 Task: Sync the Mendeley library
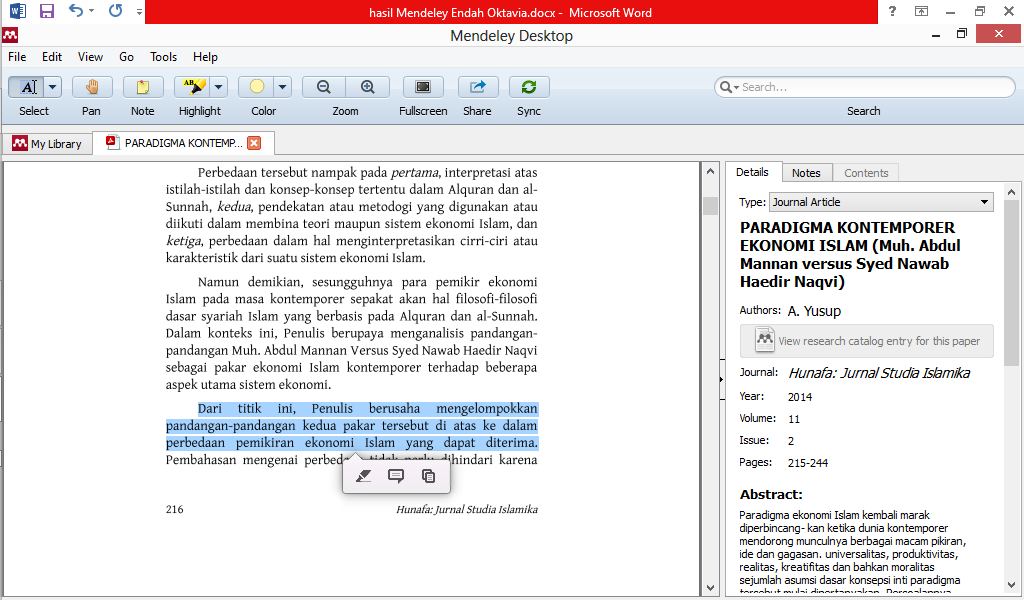[529, 87]
